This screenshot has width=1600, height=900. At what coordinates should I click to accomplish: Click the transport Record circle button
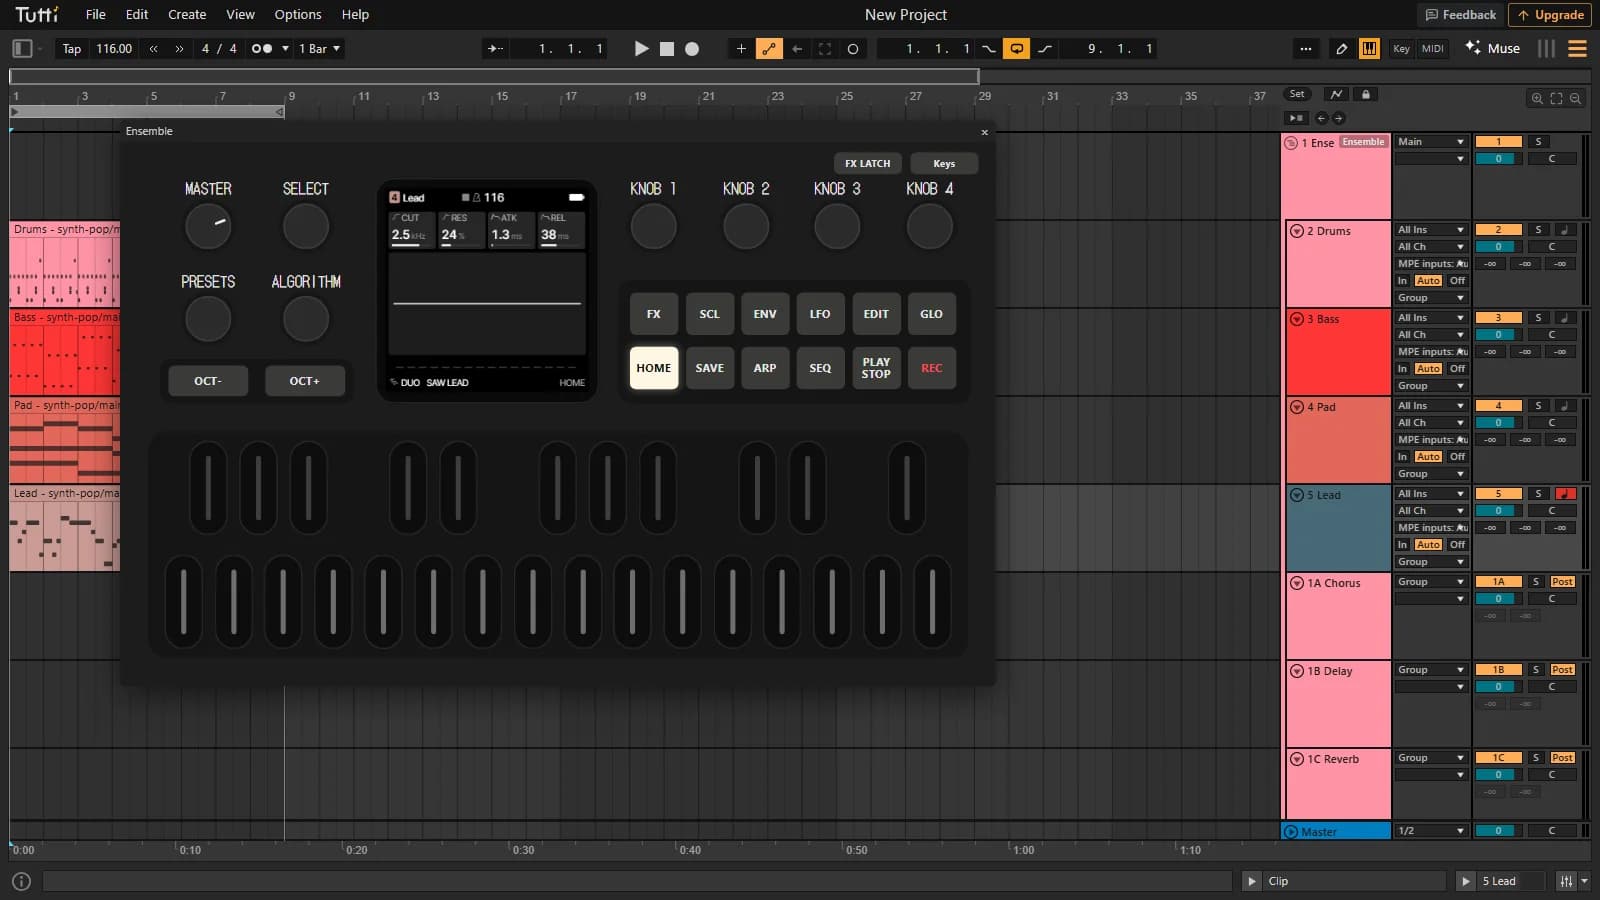[x=691, y=48]
